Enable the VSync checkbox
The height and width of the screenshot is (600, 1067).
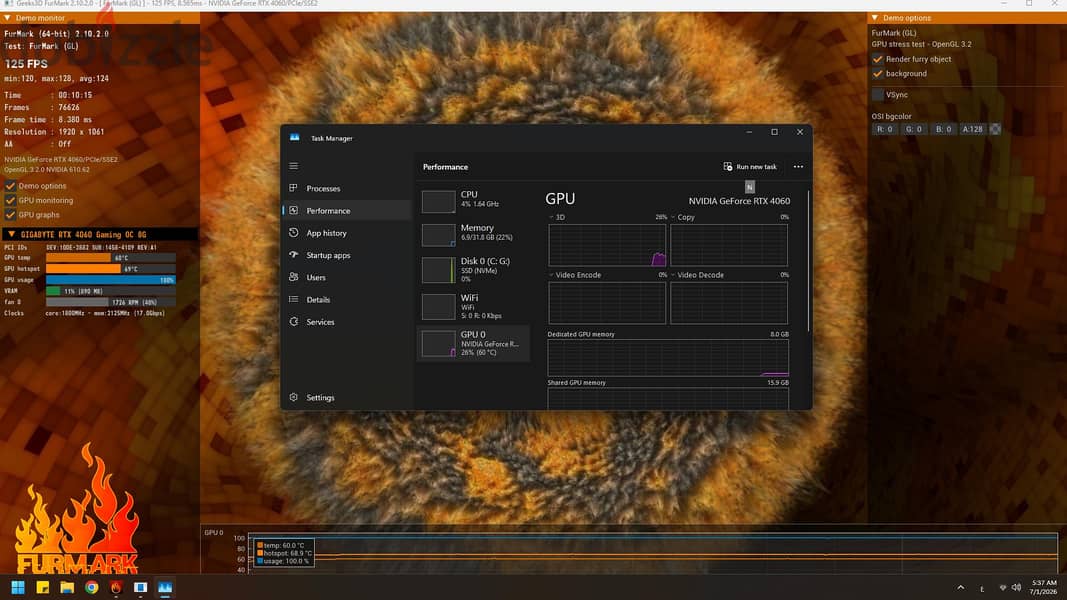coord(878,95)
